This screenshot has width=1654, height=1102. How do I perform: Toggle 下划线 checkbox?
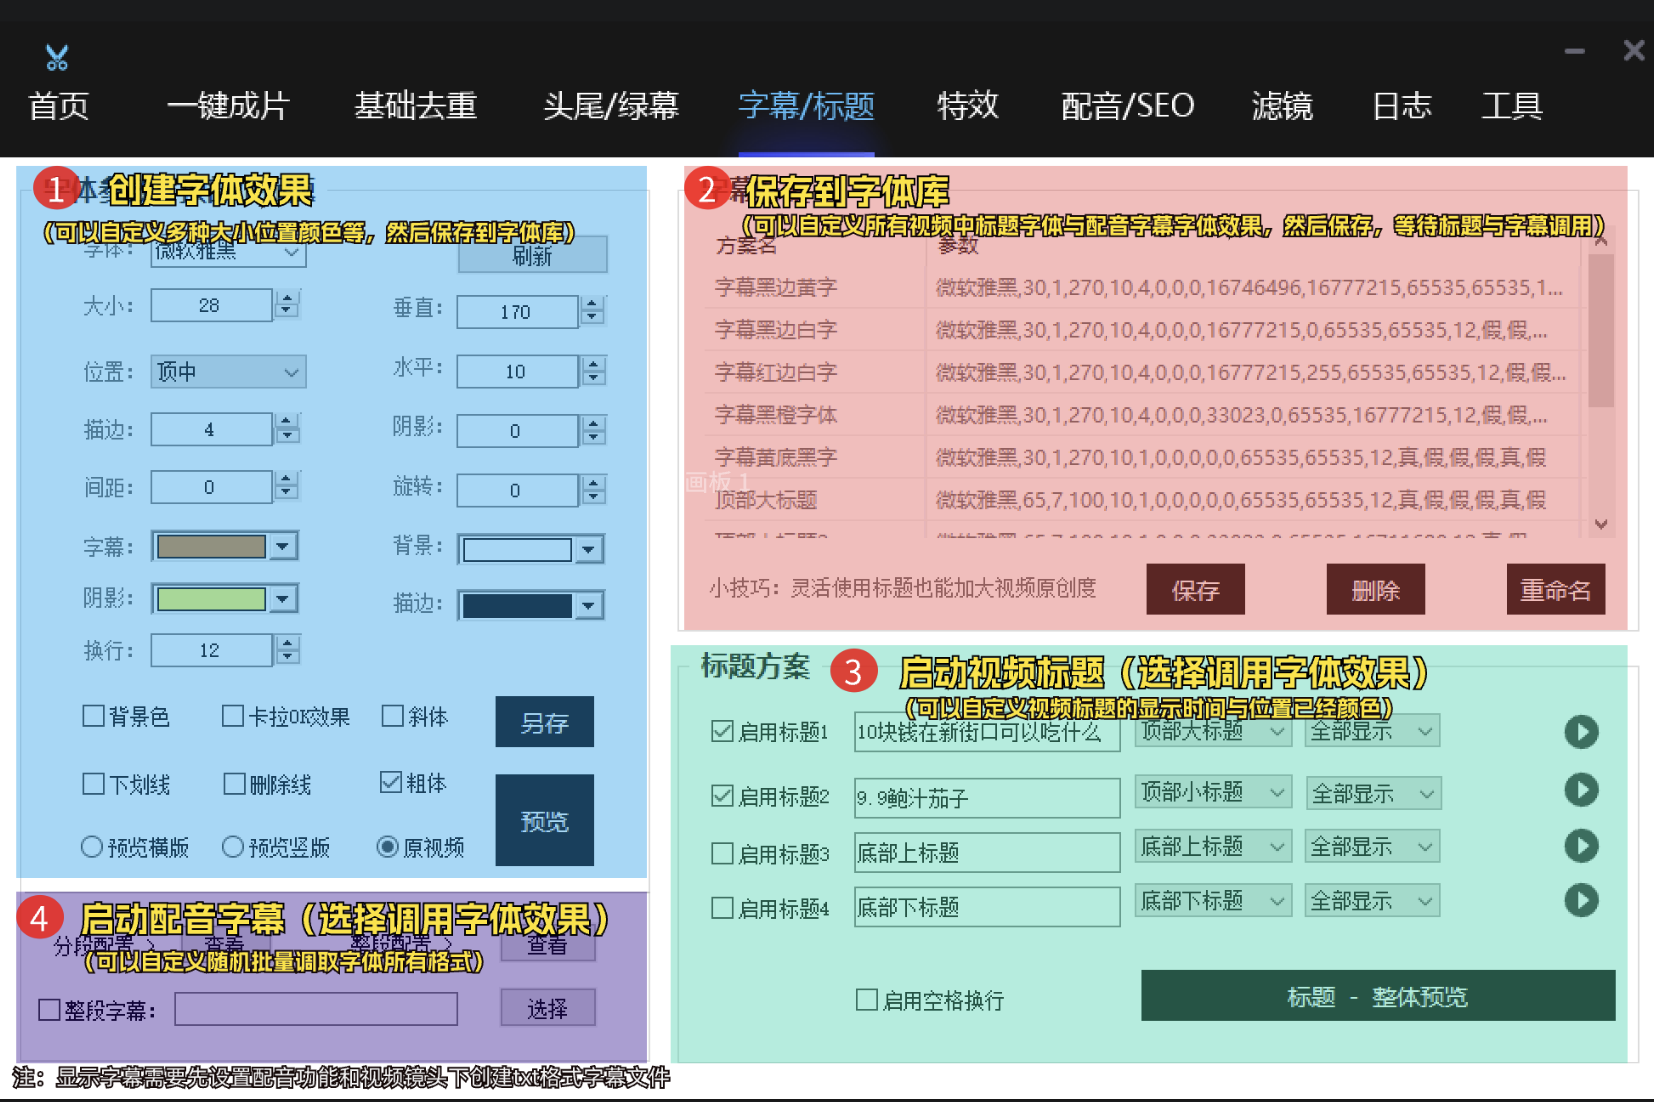tap(93, 784)
